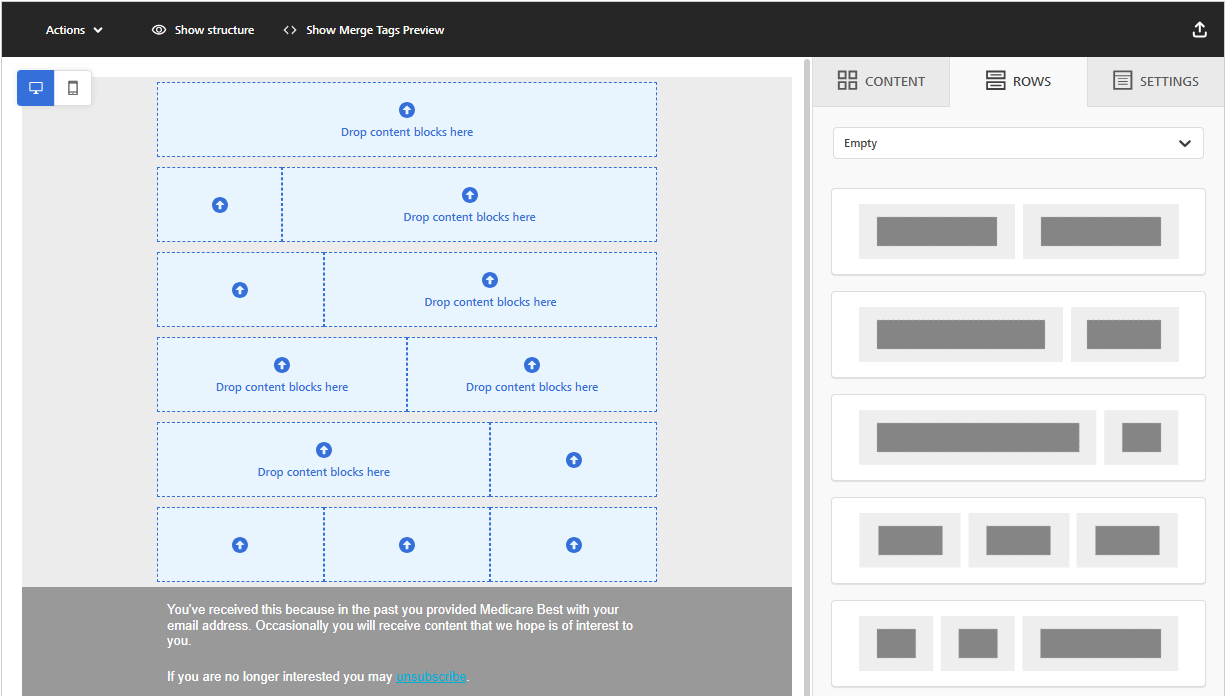Switch to the CONTENT tab

pyautogui.click(x=882, y=80)
